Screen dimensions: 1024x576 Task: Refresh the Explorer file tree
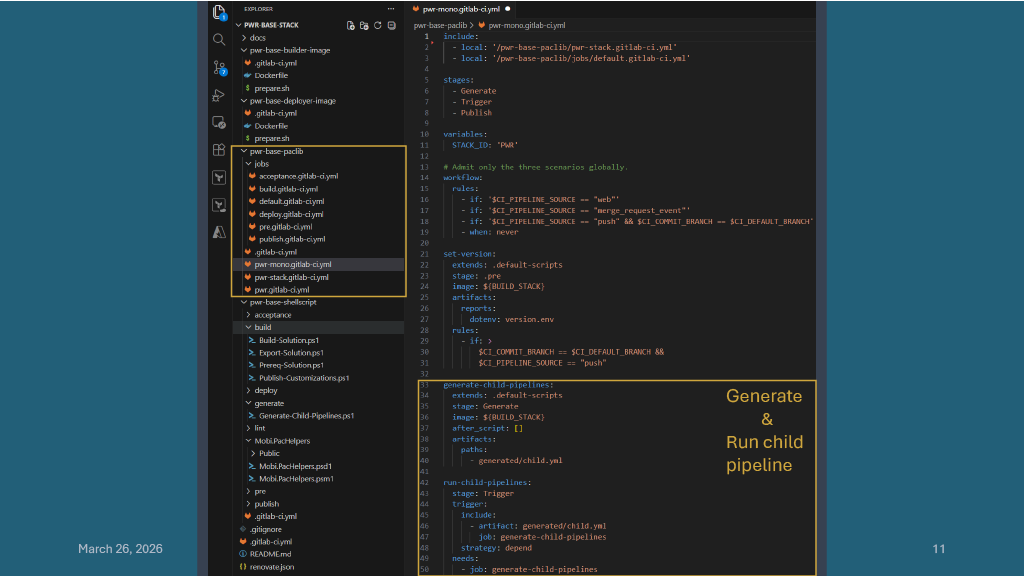tap(378, 25)
